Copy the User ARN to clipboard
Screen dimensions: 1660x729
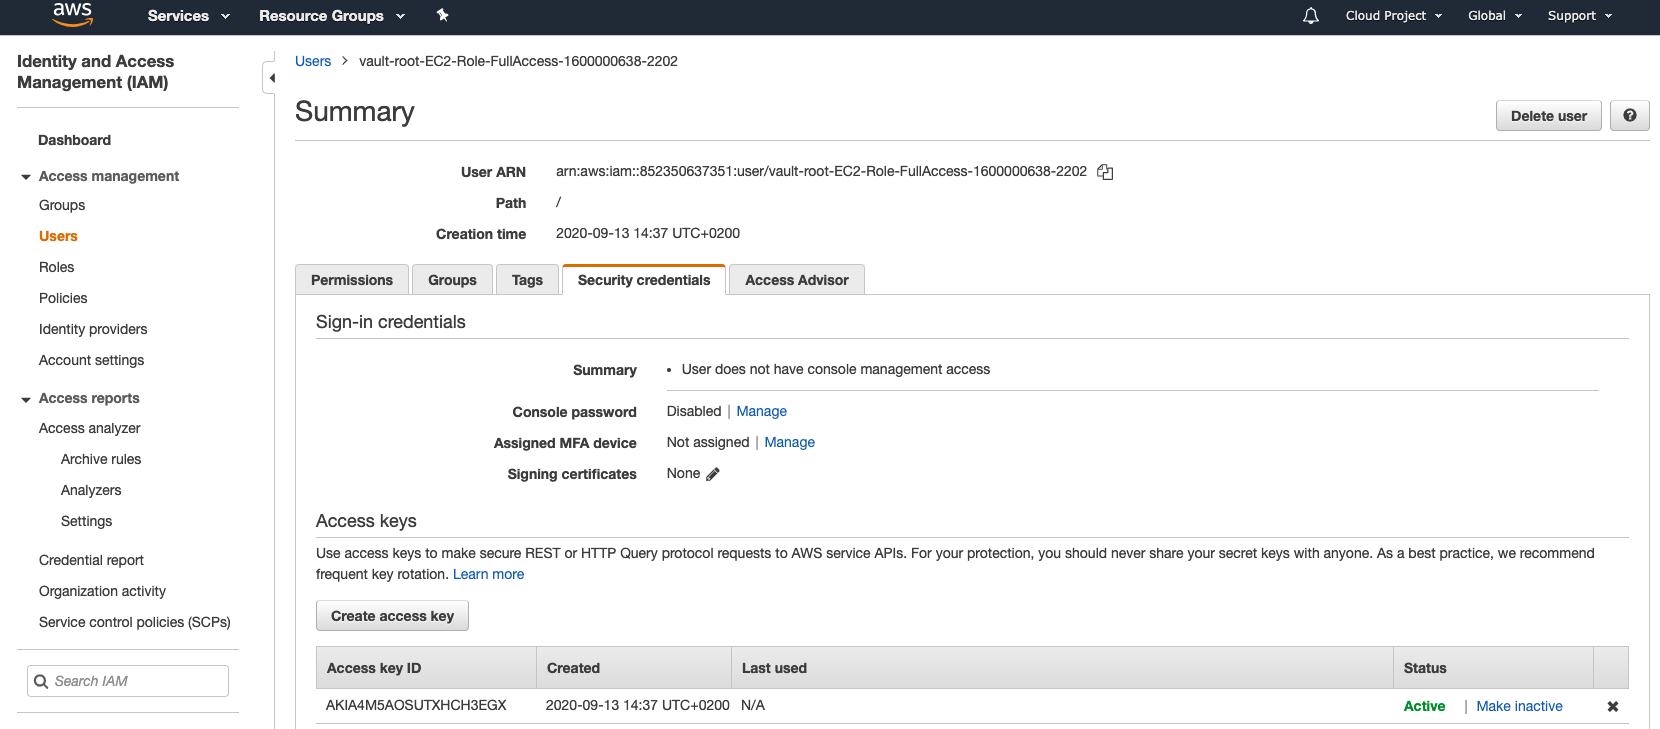[1105, 172]
